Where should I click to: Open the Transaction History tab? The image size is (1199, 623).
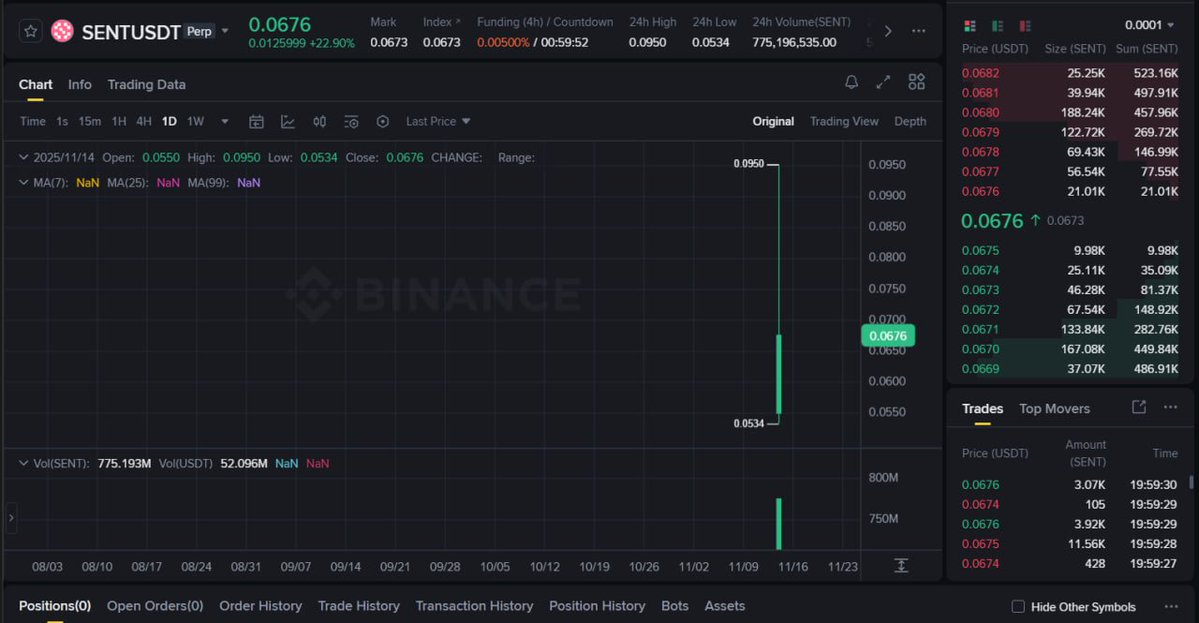click(474, 606)
